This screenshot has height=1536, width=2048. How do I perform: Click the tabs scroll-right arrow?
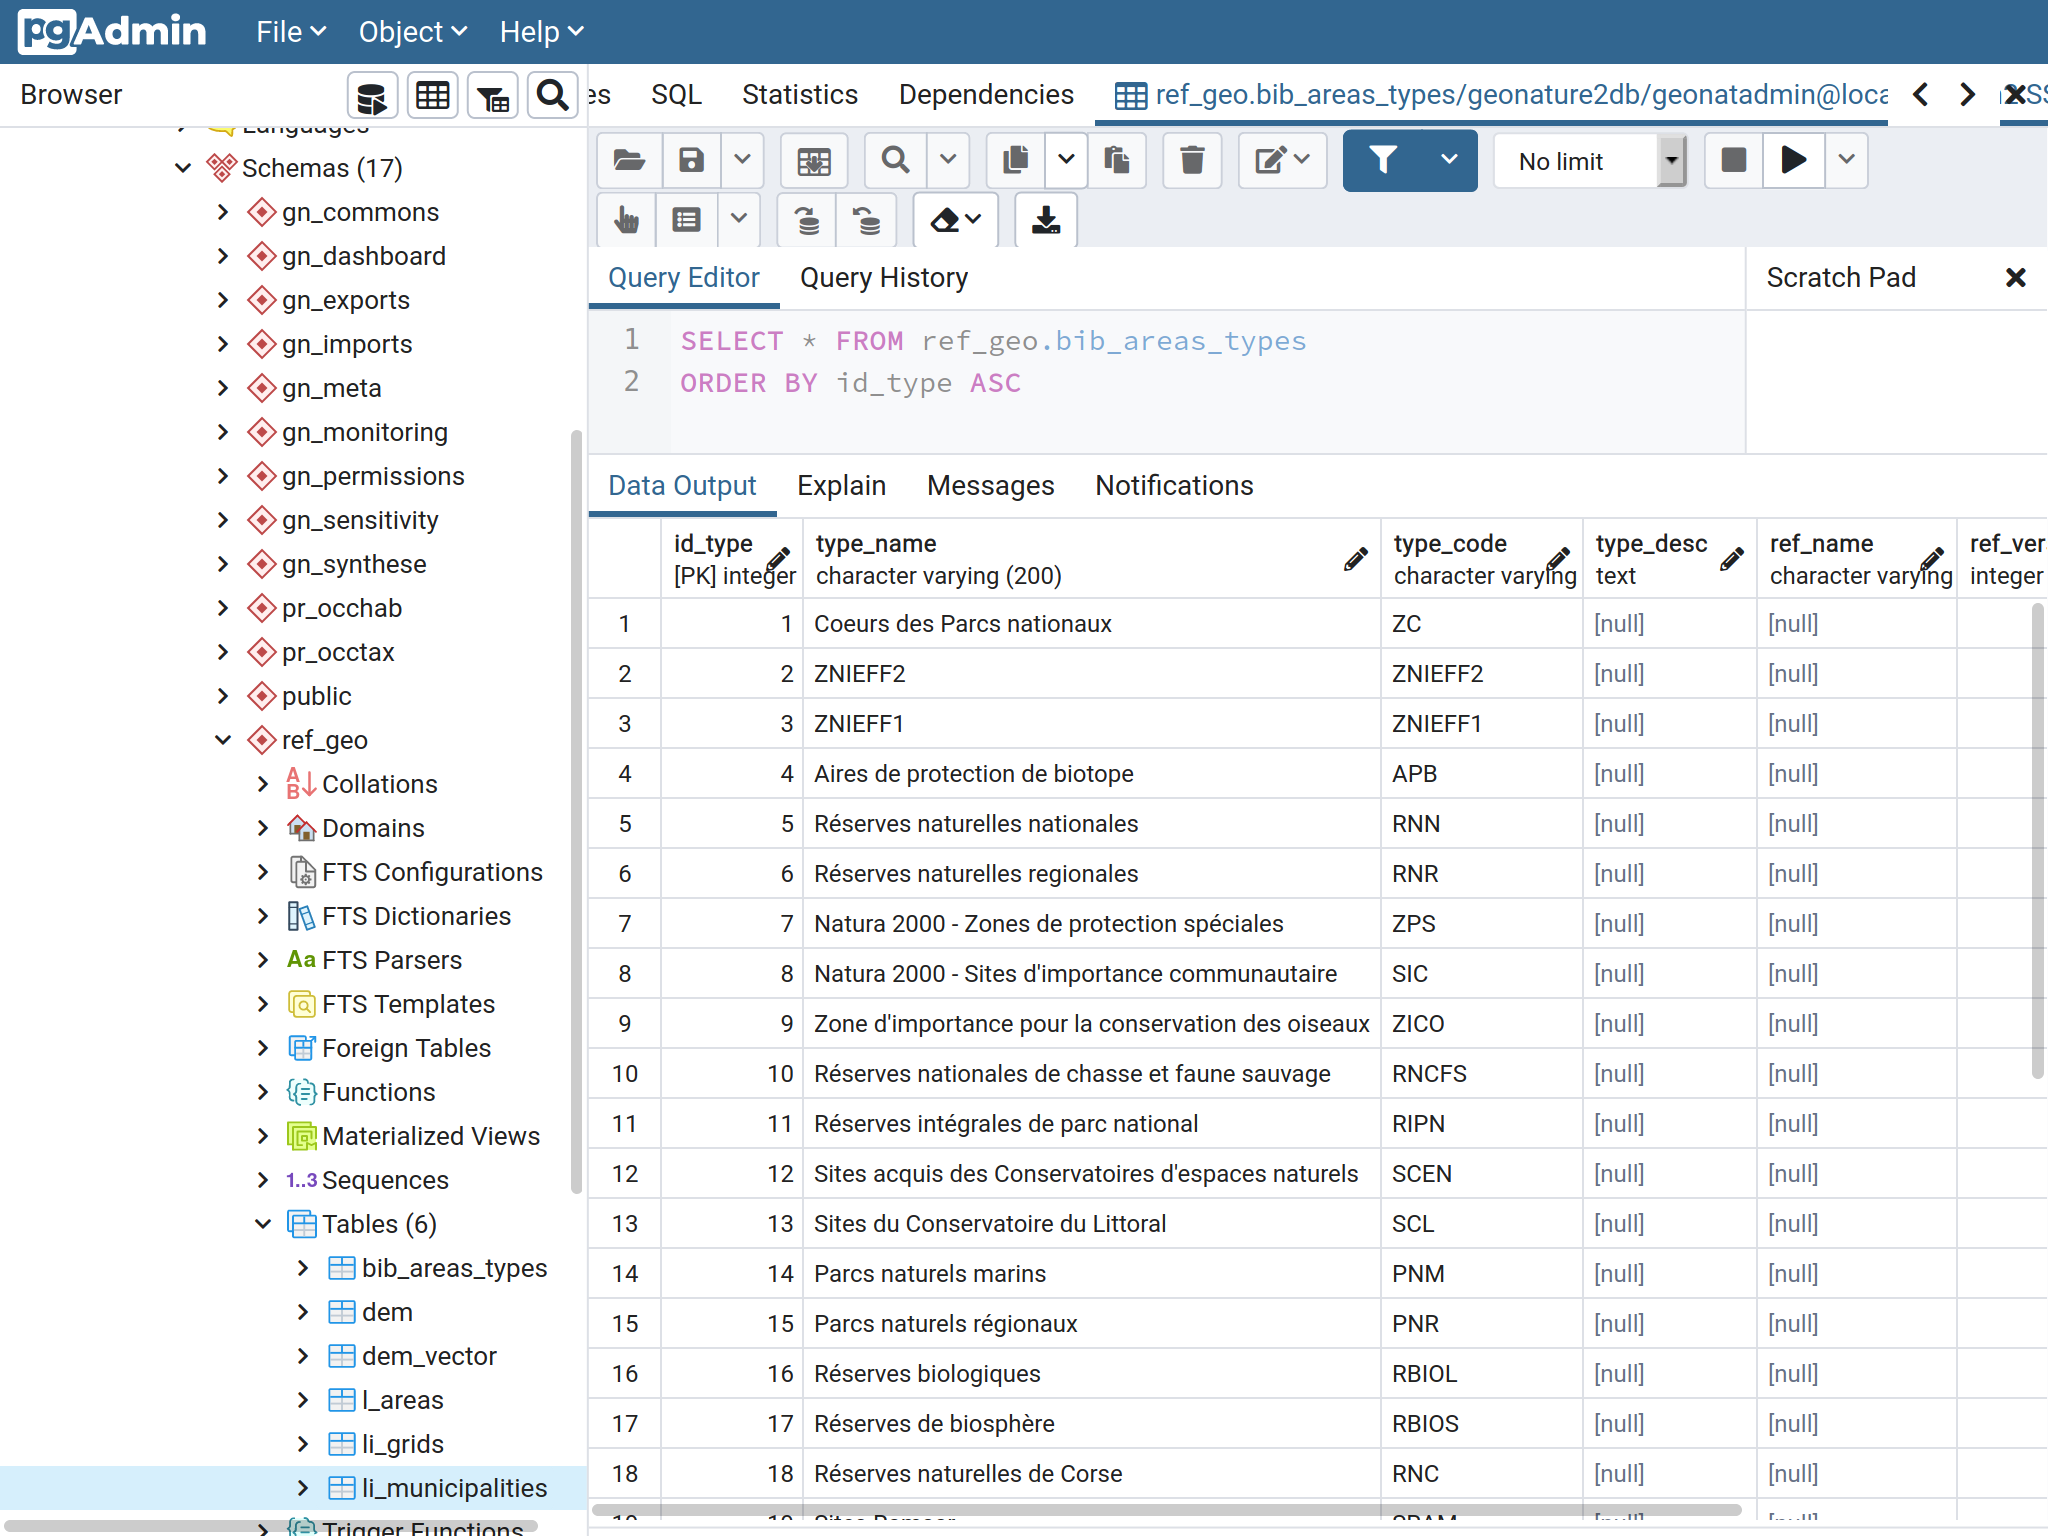[x=1967, y=95]
